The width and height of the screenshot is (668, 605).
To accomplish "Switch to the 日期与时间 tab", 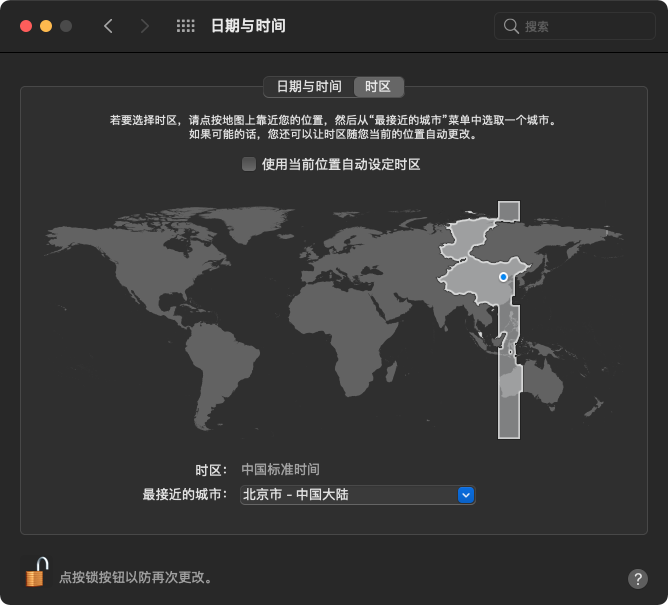I will coord(308,86).
